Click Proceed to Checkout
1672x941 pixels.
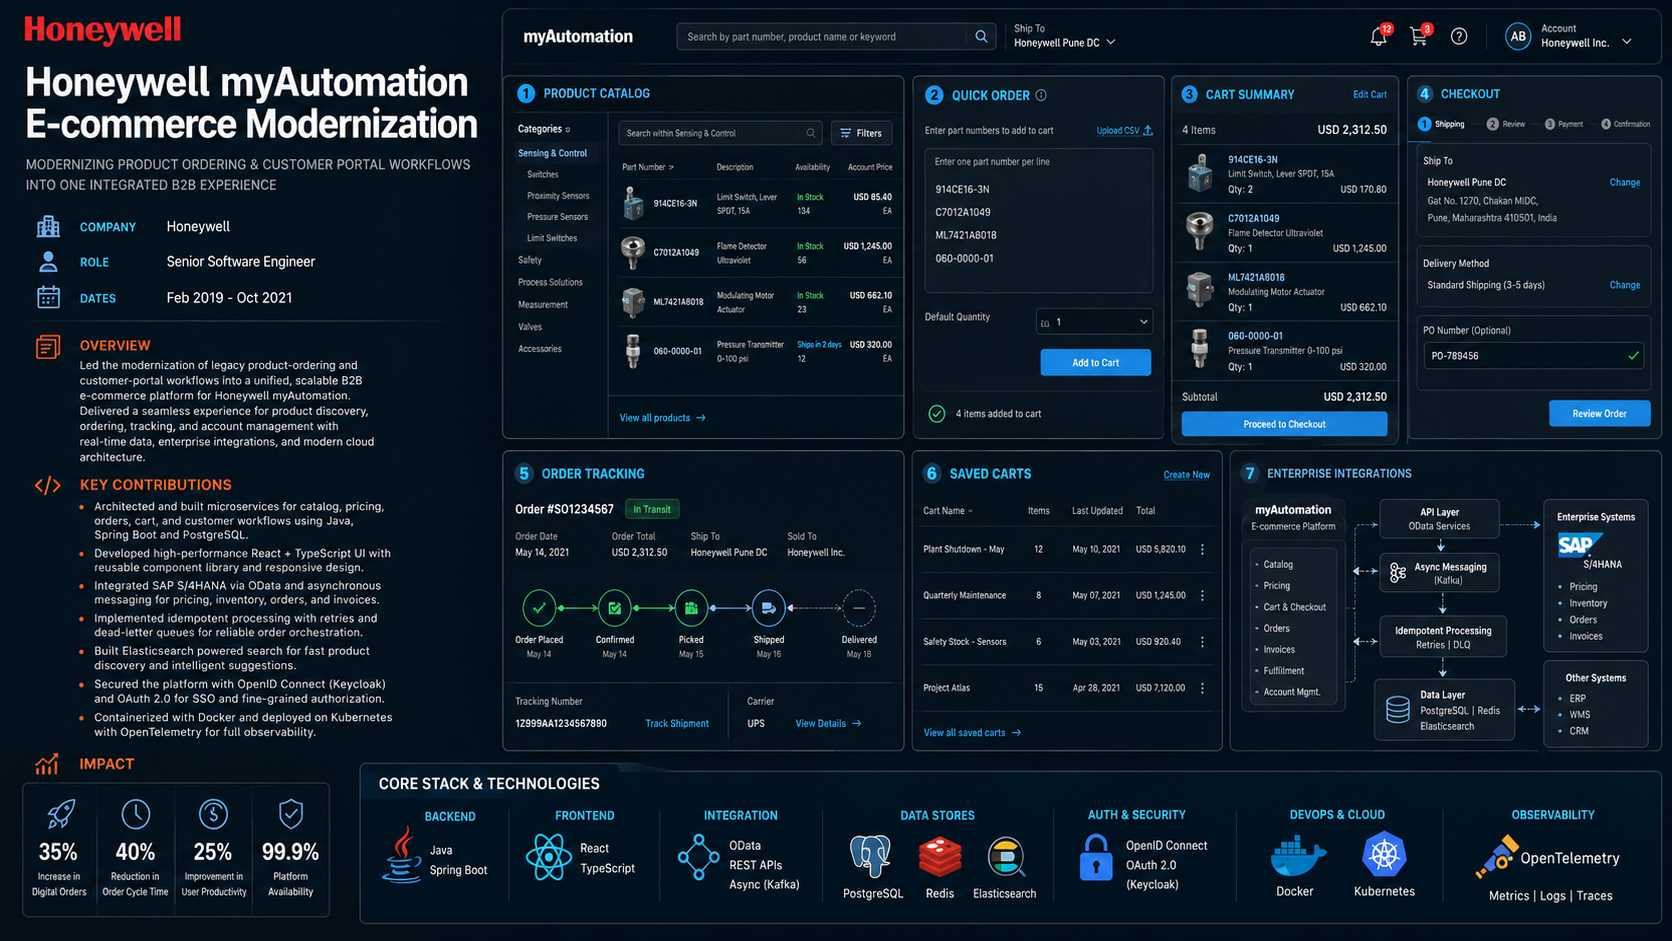tap(1284, 424)
